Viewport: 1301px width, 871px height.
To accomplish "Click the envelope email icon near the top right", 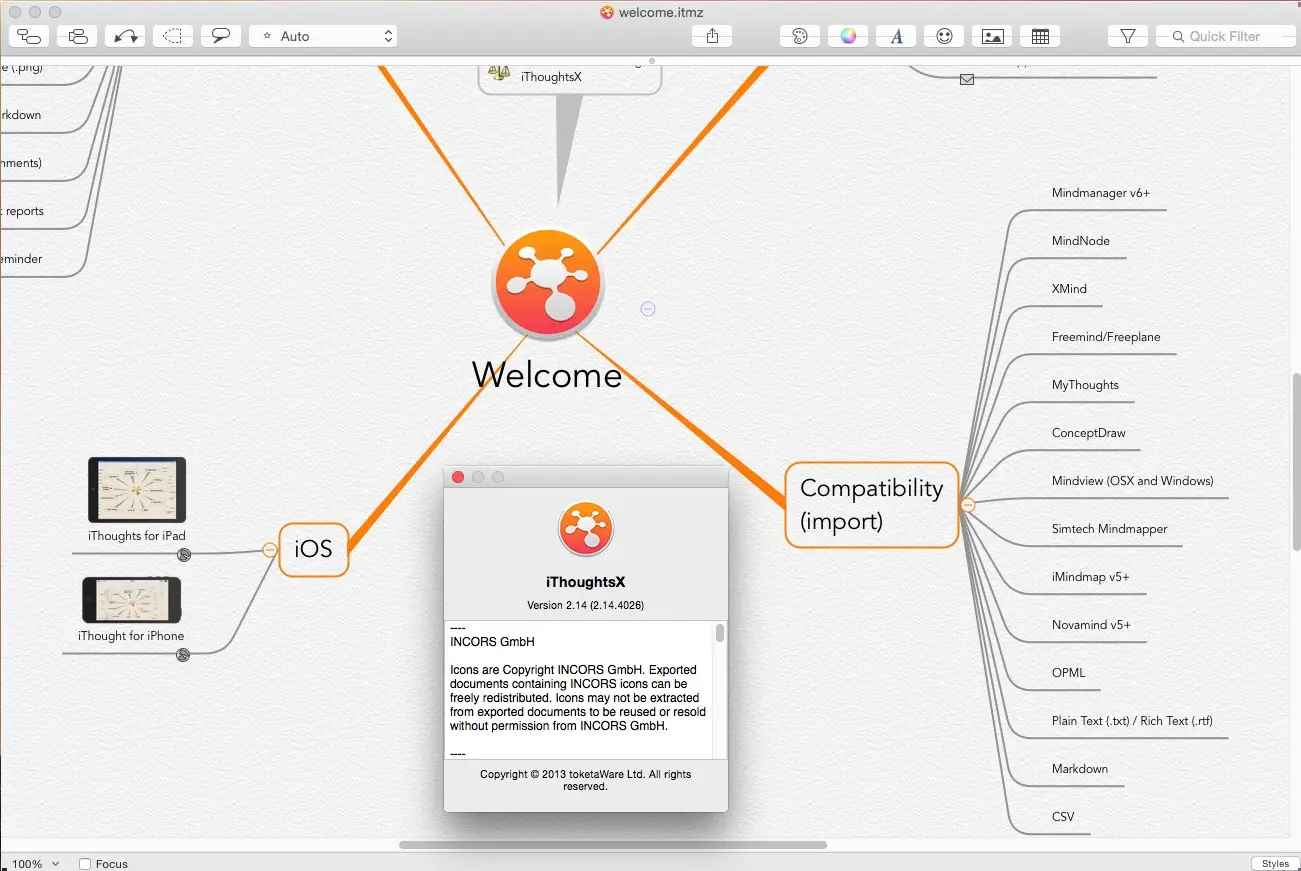I will [x=967, y=79].
